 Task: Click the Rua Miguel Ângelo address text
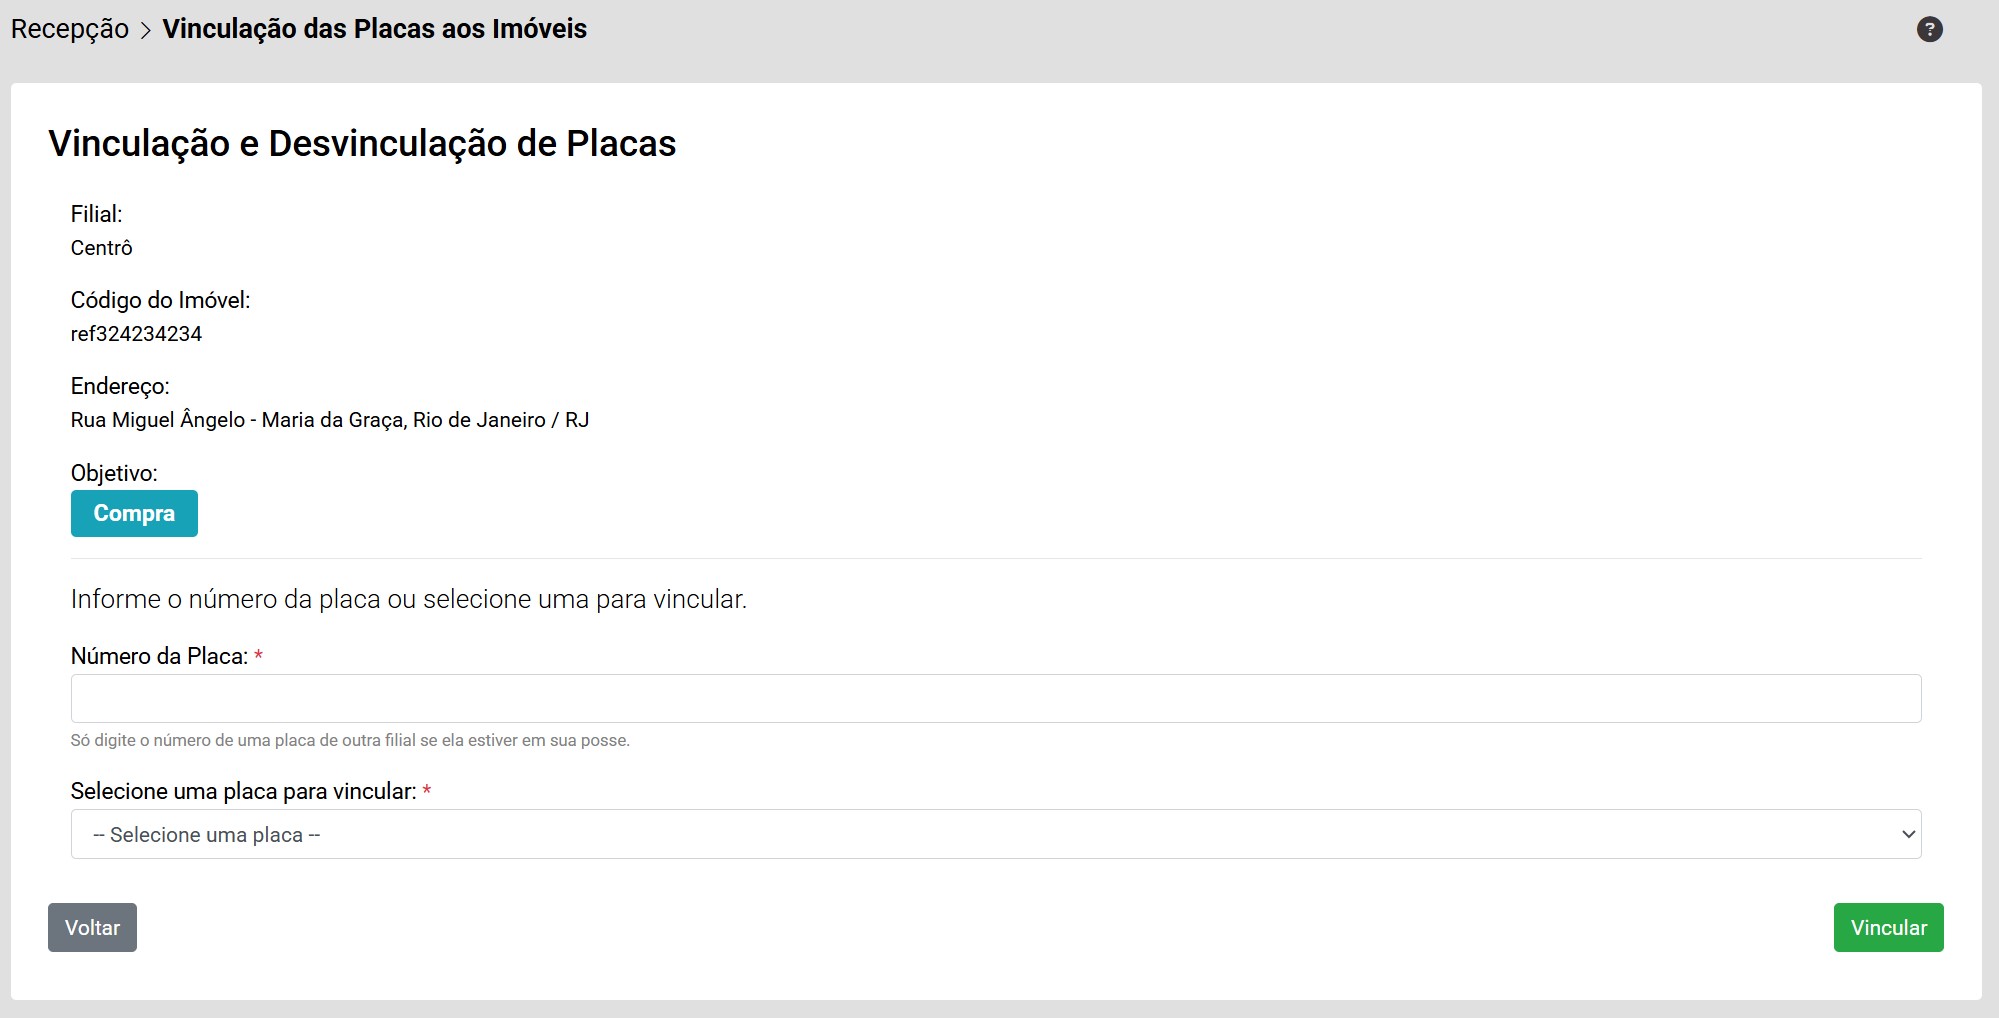click(329, 420)
